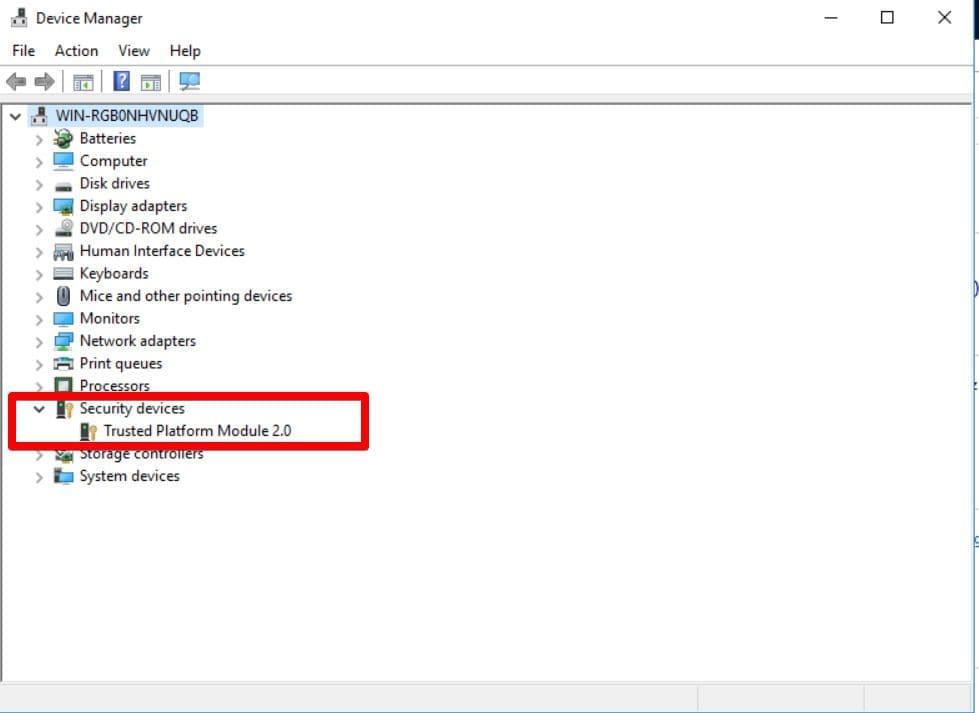
Task: Click the Show/Hide Action Pane icon
Action: pos(151,82)
